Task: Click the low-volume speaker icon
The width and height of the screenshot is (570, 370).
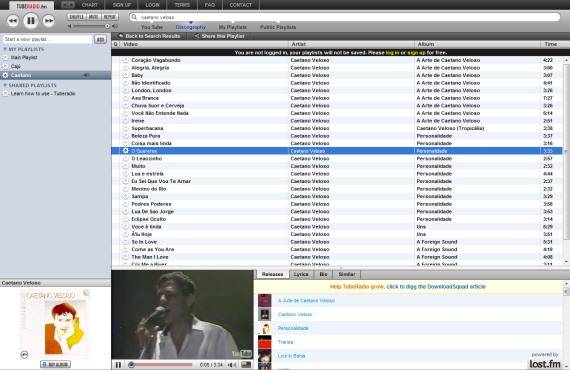Action: click(69, 26)
